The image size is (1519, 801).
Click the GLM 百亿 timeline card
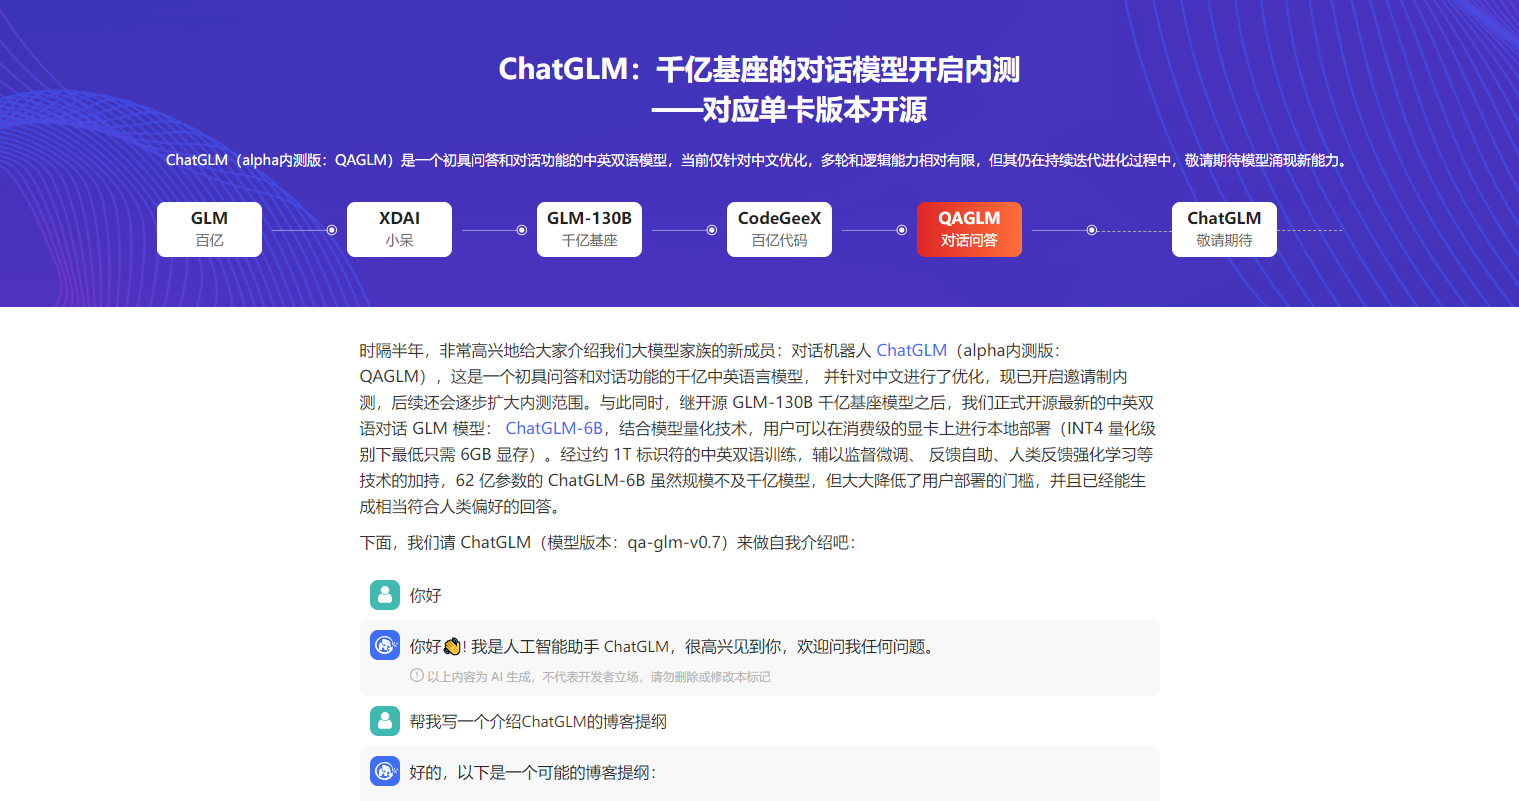click(x=209, y=229)
